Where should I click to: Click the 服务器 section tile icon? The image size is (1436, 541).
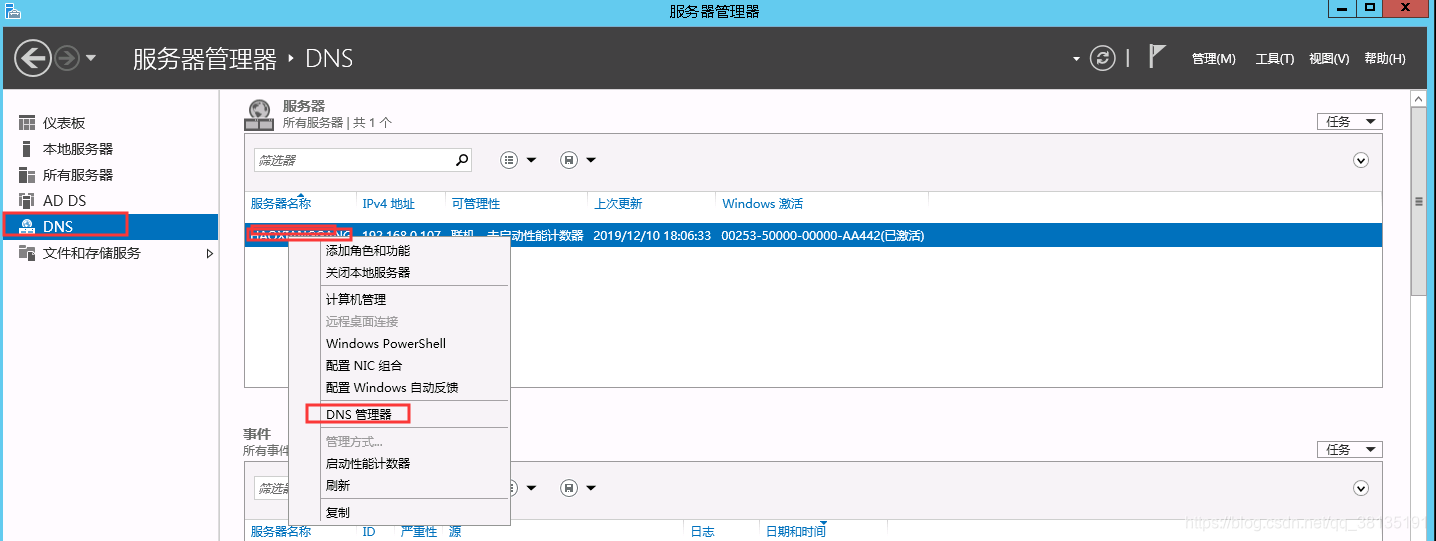tap(259, 115)
